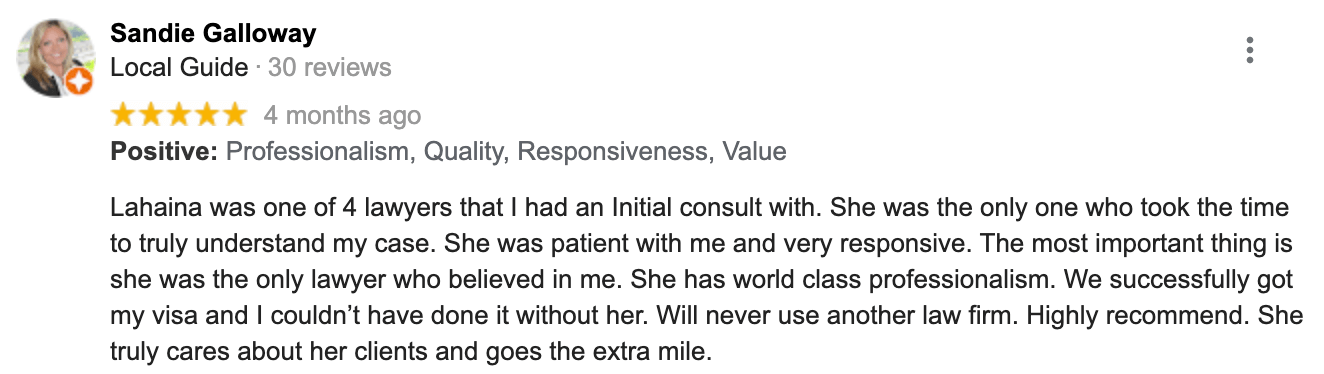Click the Local Guide label
The image size is (1324, 374).
pos(179,68)
